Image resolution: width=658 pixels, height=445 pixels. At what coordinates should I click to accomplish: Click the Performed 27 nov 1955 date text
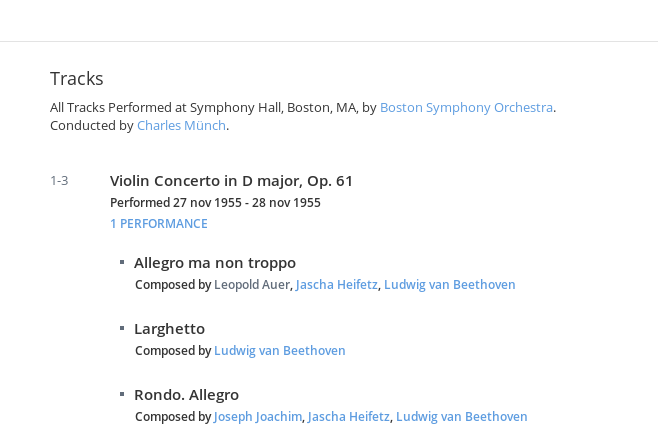pyautogui.click(x=215, y=203)
